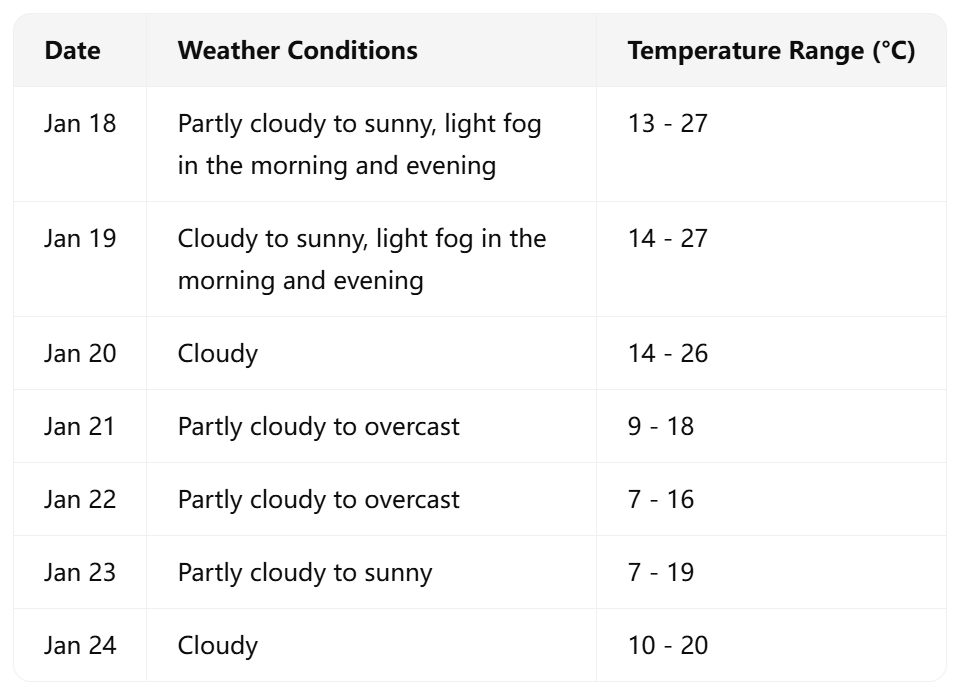Select the Jan 22 date cell
955x699 pixels.
click(x=80, y=499)
